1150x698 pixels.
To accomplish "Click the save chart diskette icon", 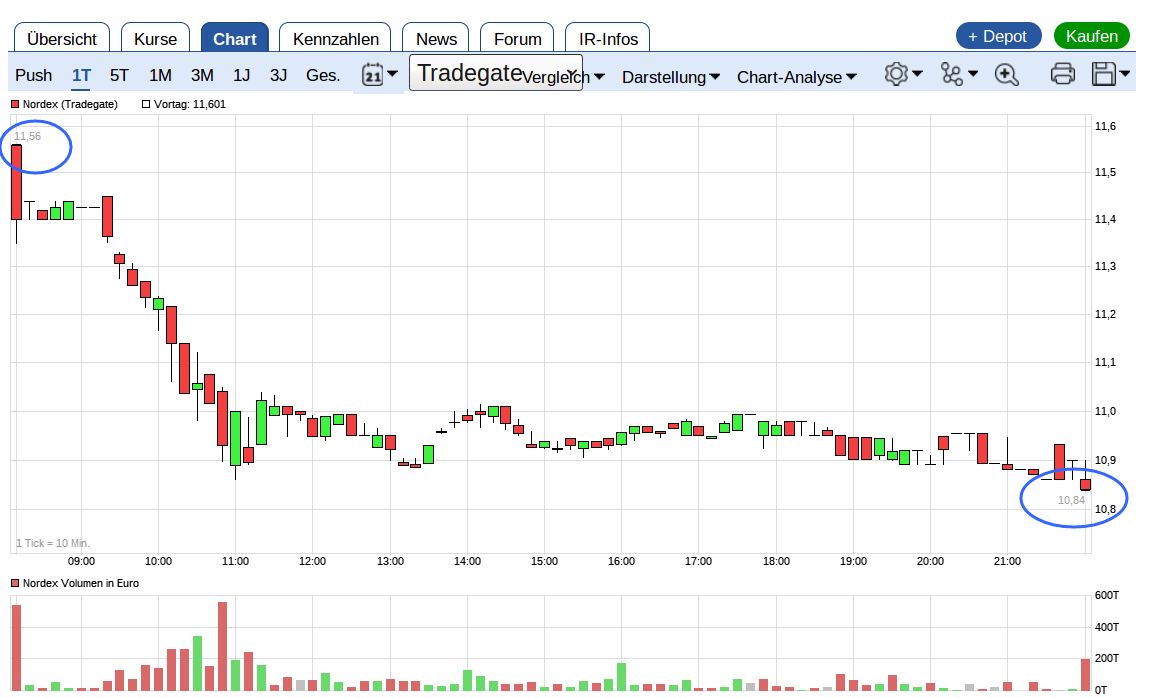I will 1105,73.
